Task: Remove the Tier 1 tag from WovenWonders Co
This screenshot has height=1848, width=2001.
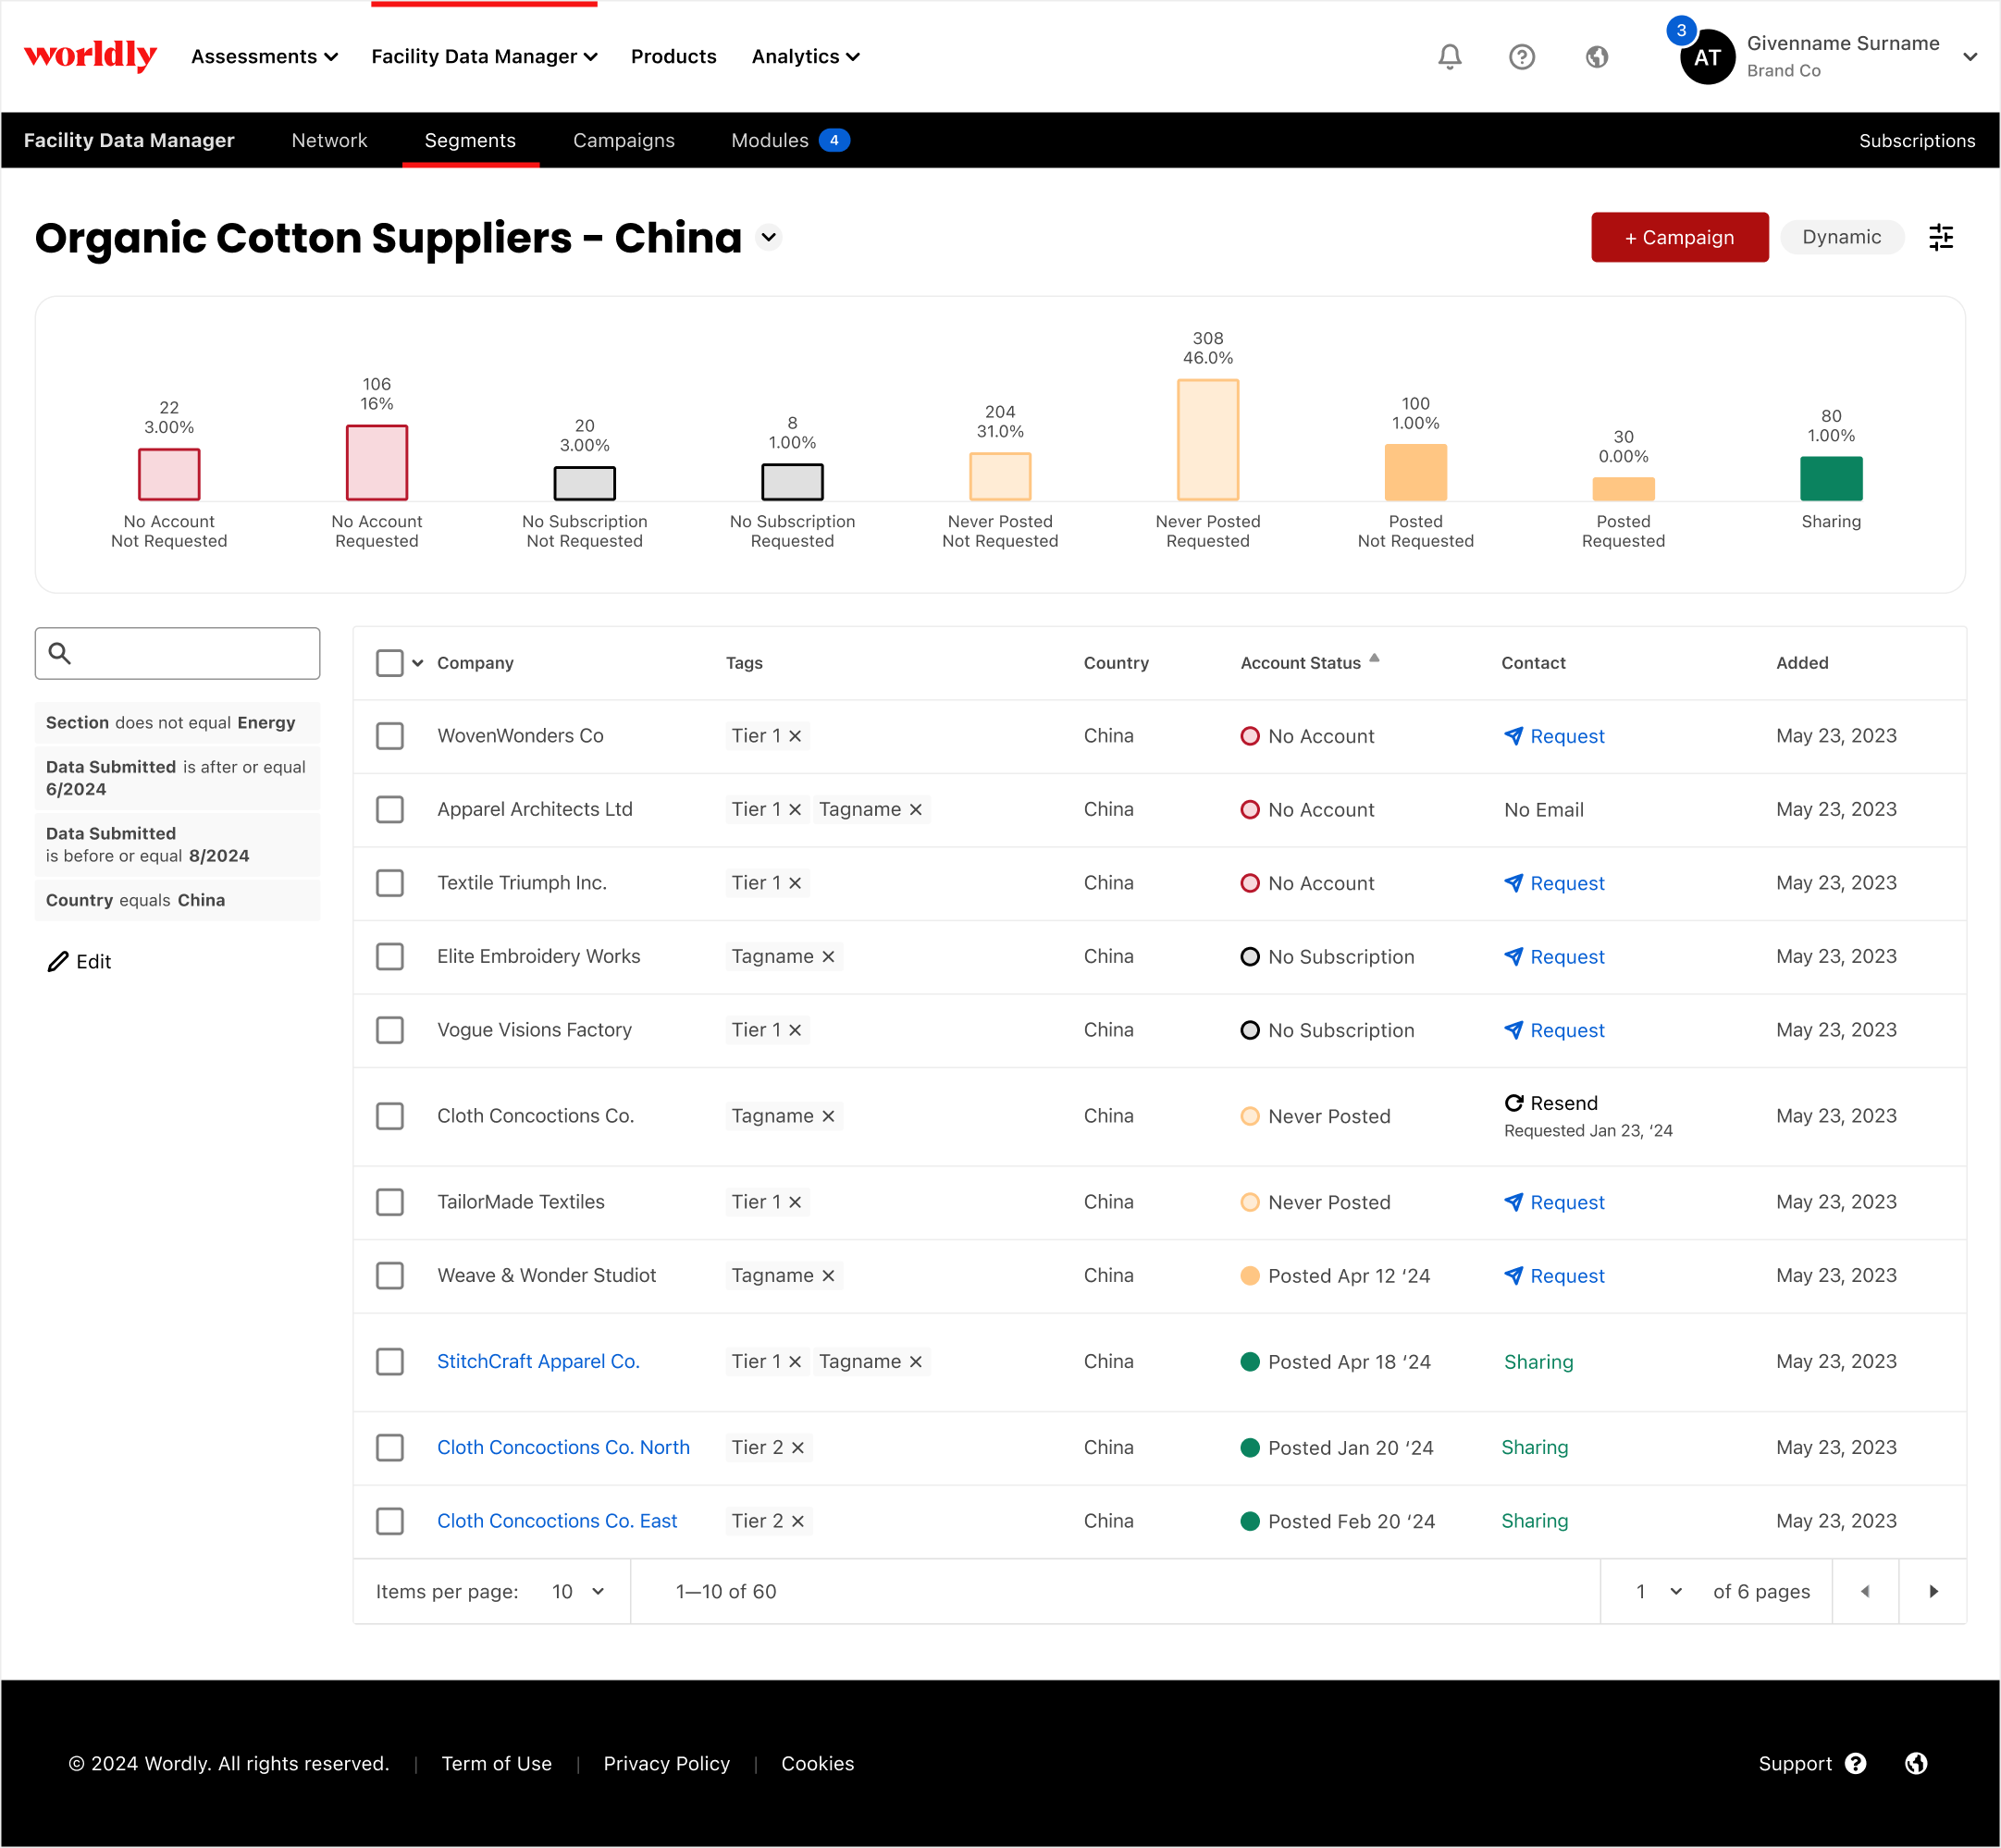Action: [x=795, y=736]
